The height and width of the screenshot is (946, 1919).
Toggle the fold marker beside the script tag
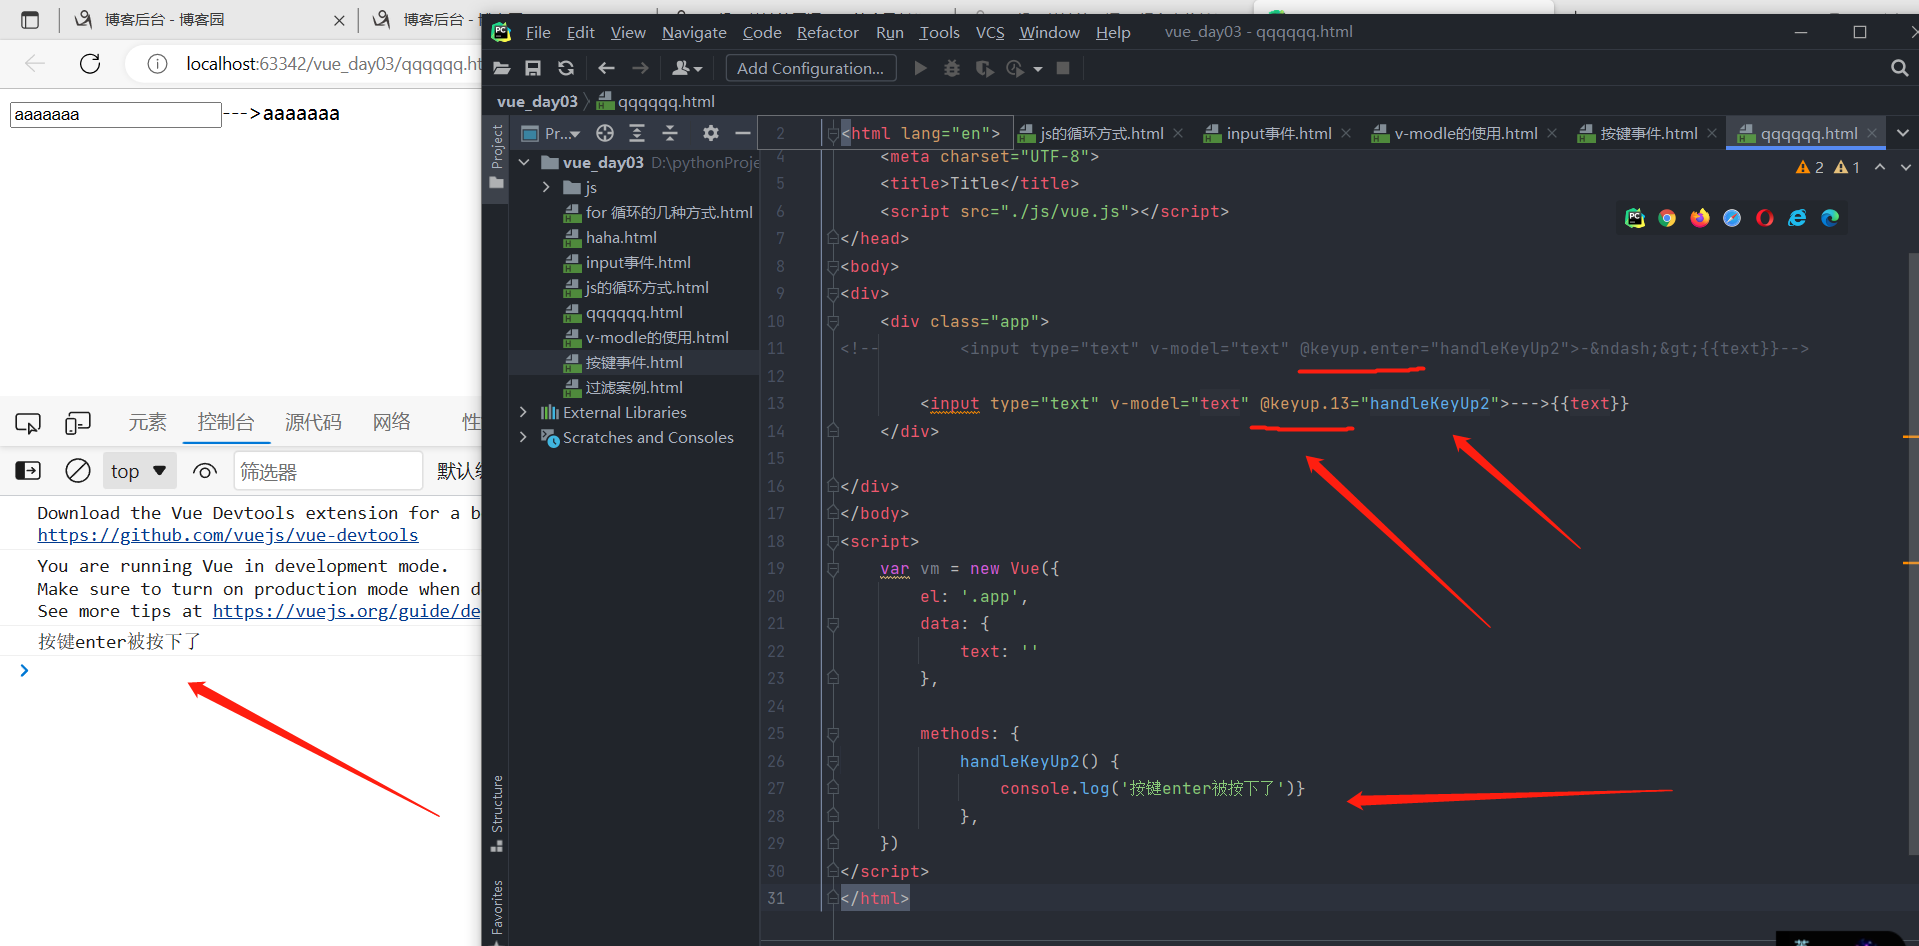point(833,541)
